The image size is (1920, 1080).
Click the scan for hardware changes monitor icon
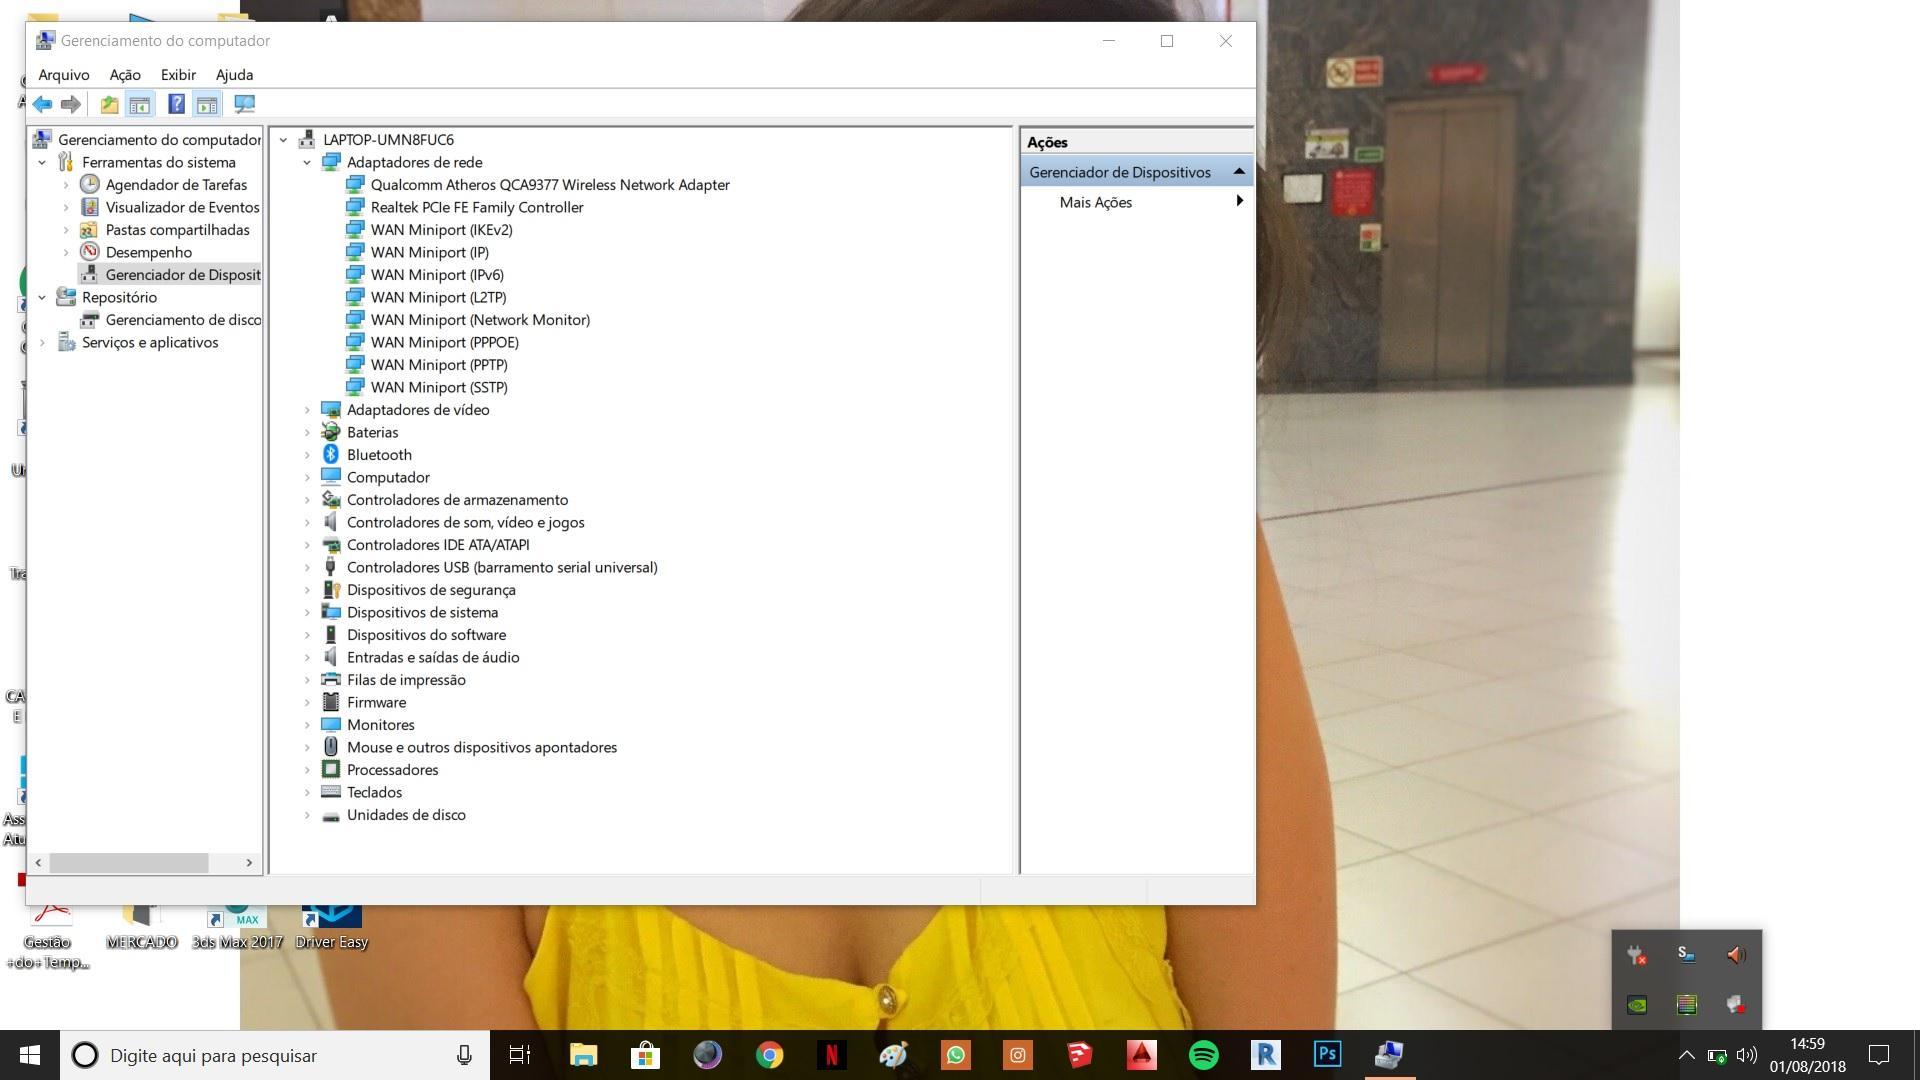244,104
